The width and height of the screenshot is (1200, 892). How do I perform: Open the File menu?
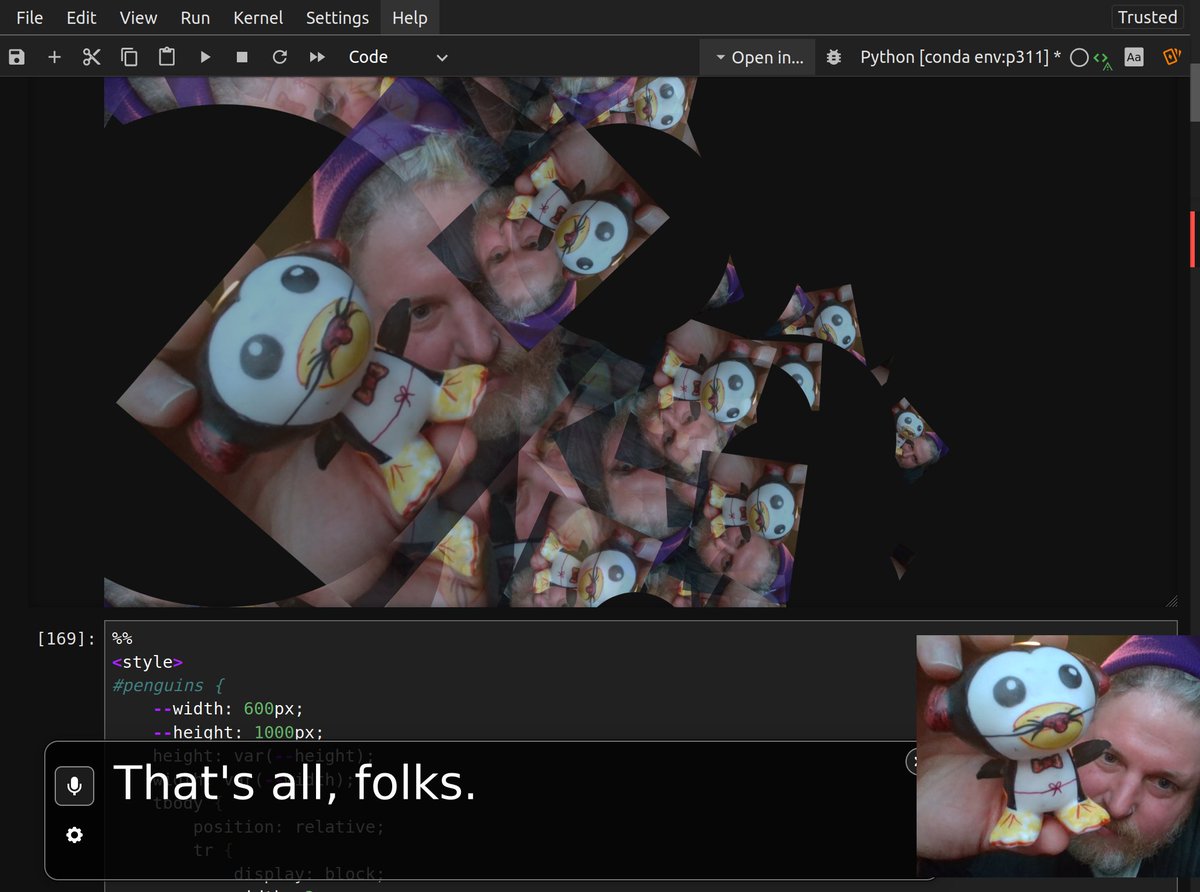29,18
